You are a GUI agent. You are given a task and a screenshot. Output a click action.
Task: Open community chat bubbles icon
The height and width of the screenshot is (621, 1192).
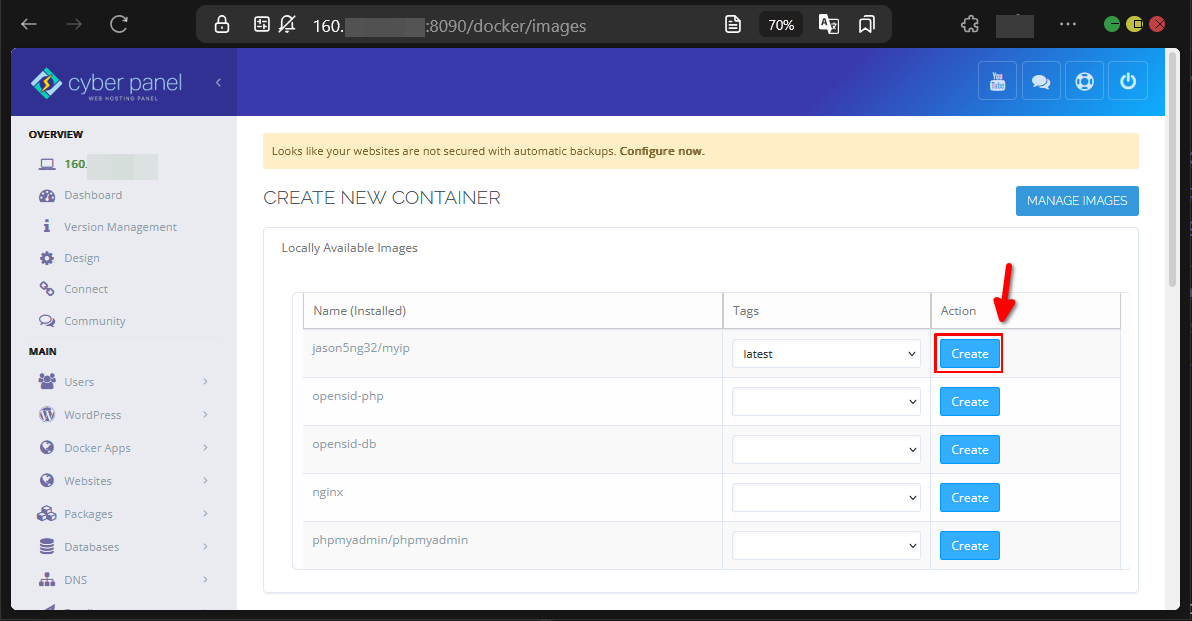tap(1041, 81)
